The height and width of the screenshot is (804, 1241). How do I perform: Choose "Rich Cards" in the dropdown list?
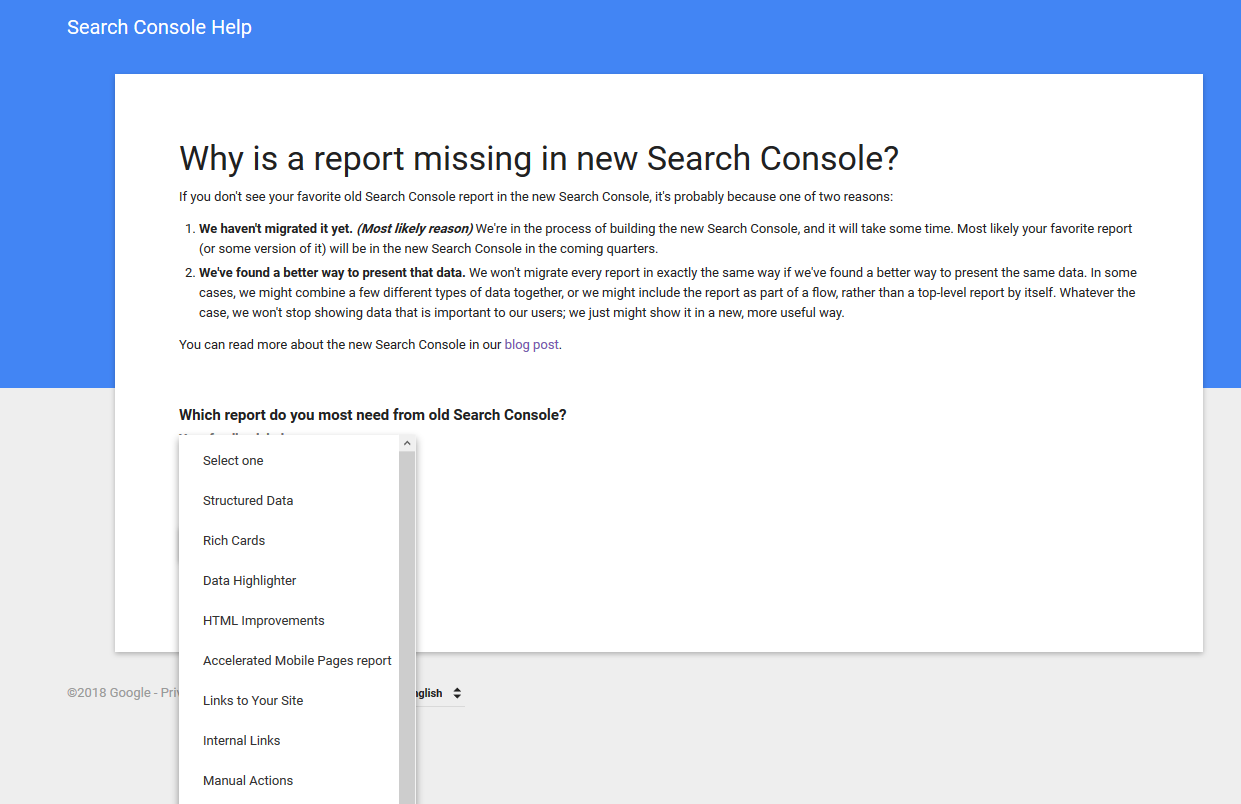click(234, 540)
